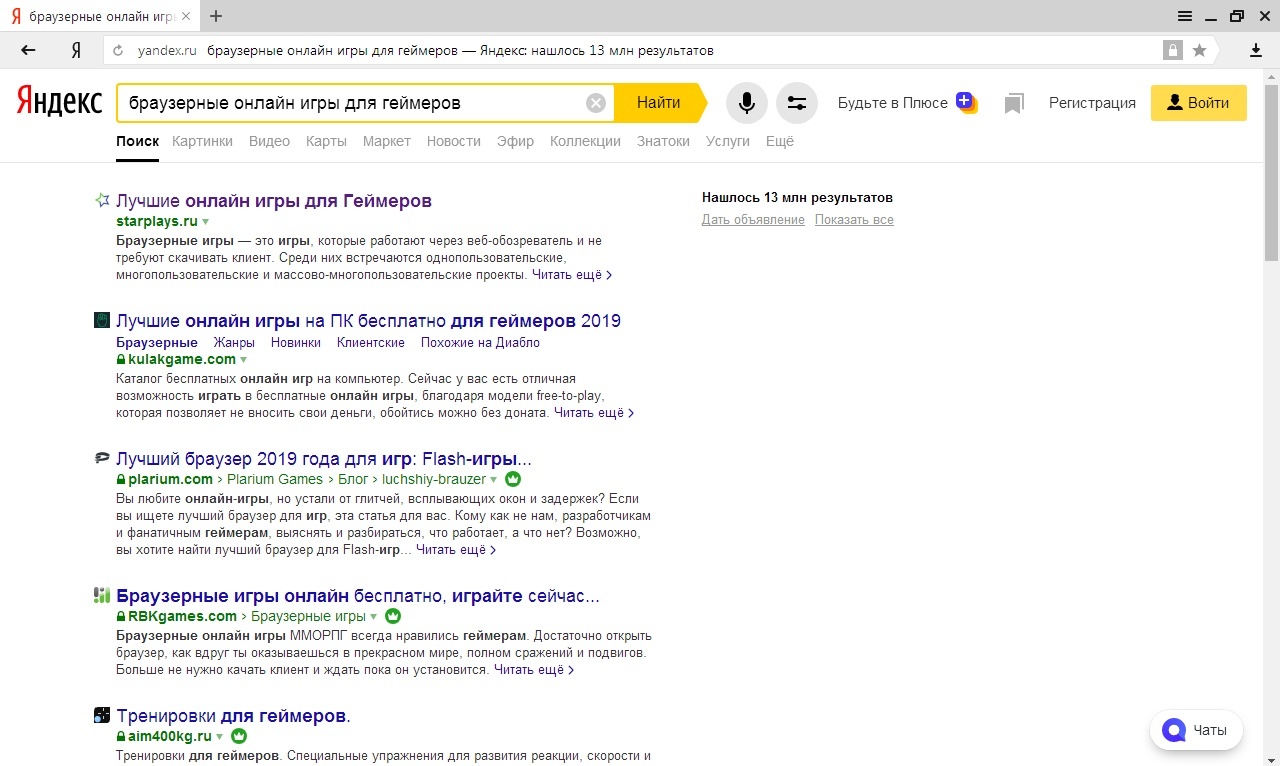Click the green crown badge next to RBKgames.com
The image size is (1280, 766).
pos(393,616)
